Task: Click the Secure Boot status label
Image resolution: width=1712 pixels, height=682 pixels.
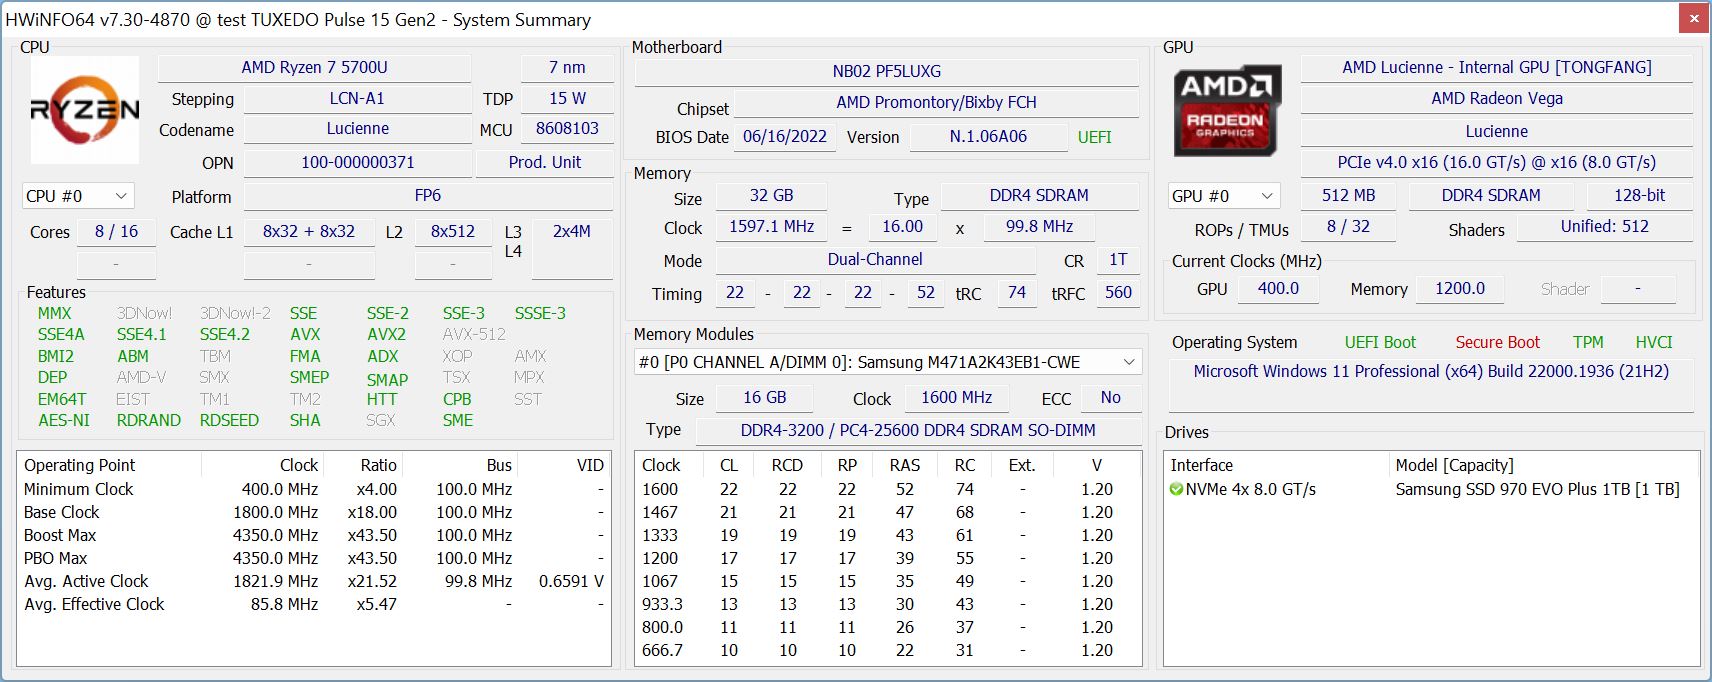Action: [x=1497, y=343]
